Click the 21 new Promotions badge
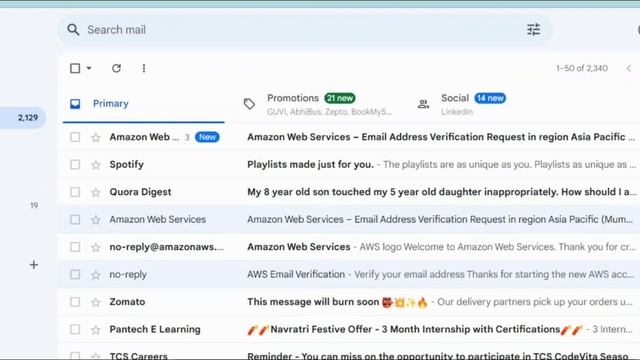The width and height of the screenshot is (640, 360). [x=340, y=98]
